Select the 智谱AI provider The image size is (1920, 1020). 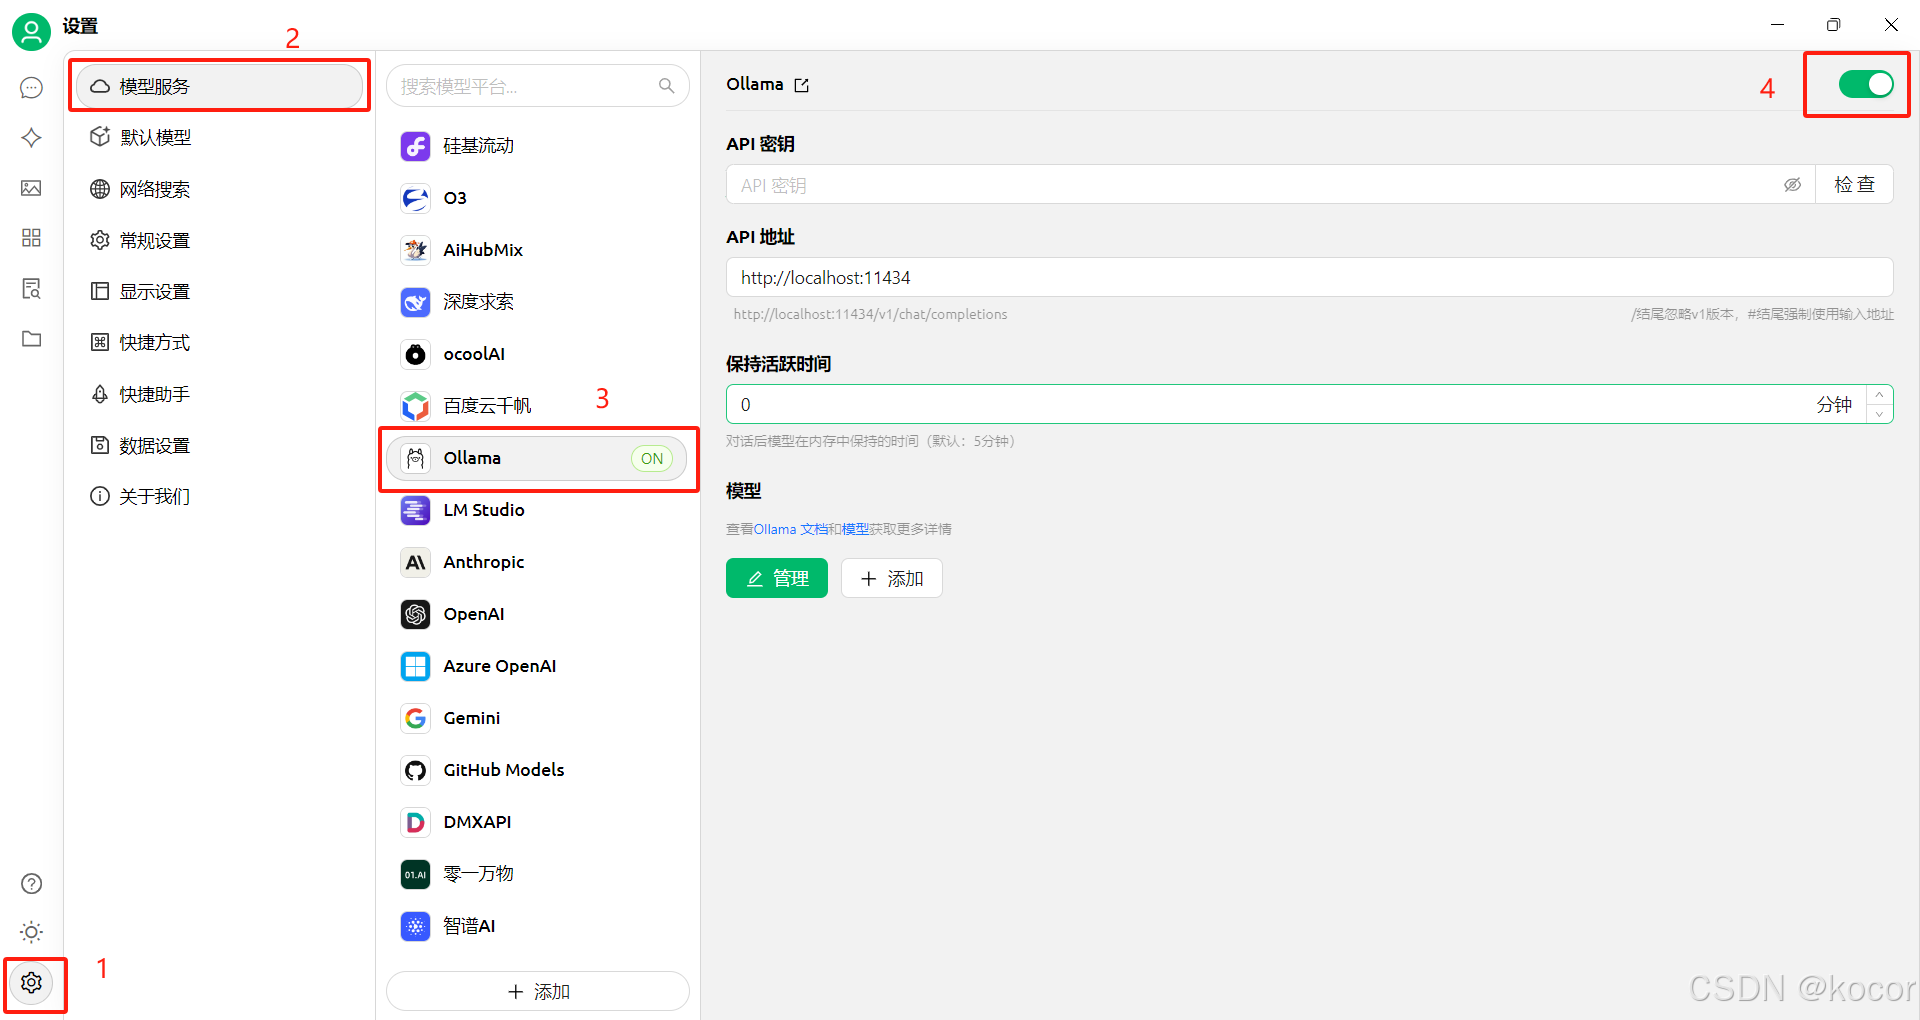point(538,926)
